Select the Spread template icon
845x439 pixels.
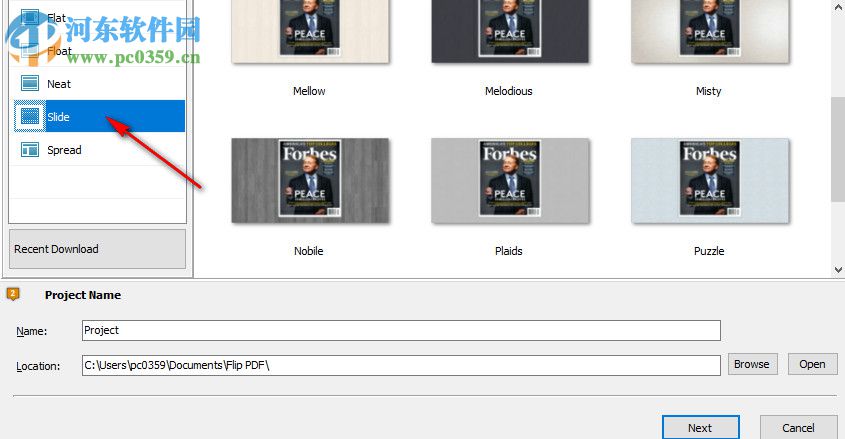click(x=30, y=149)
